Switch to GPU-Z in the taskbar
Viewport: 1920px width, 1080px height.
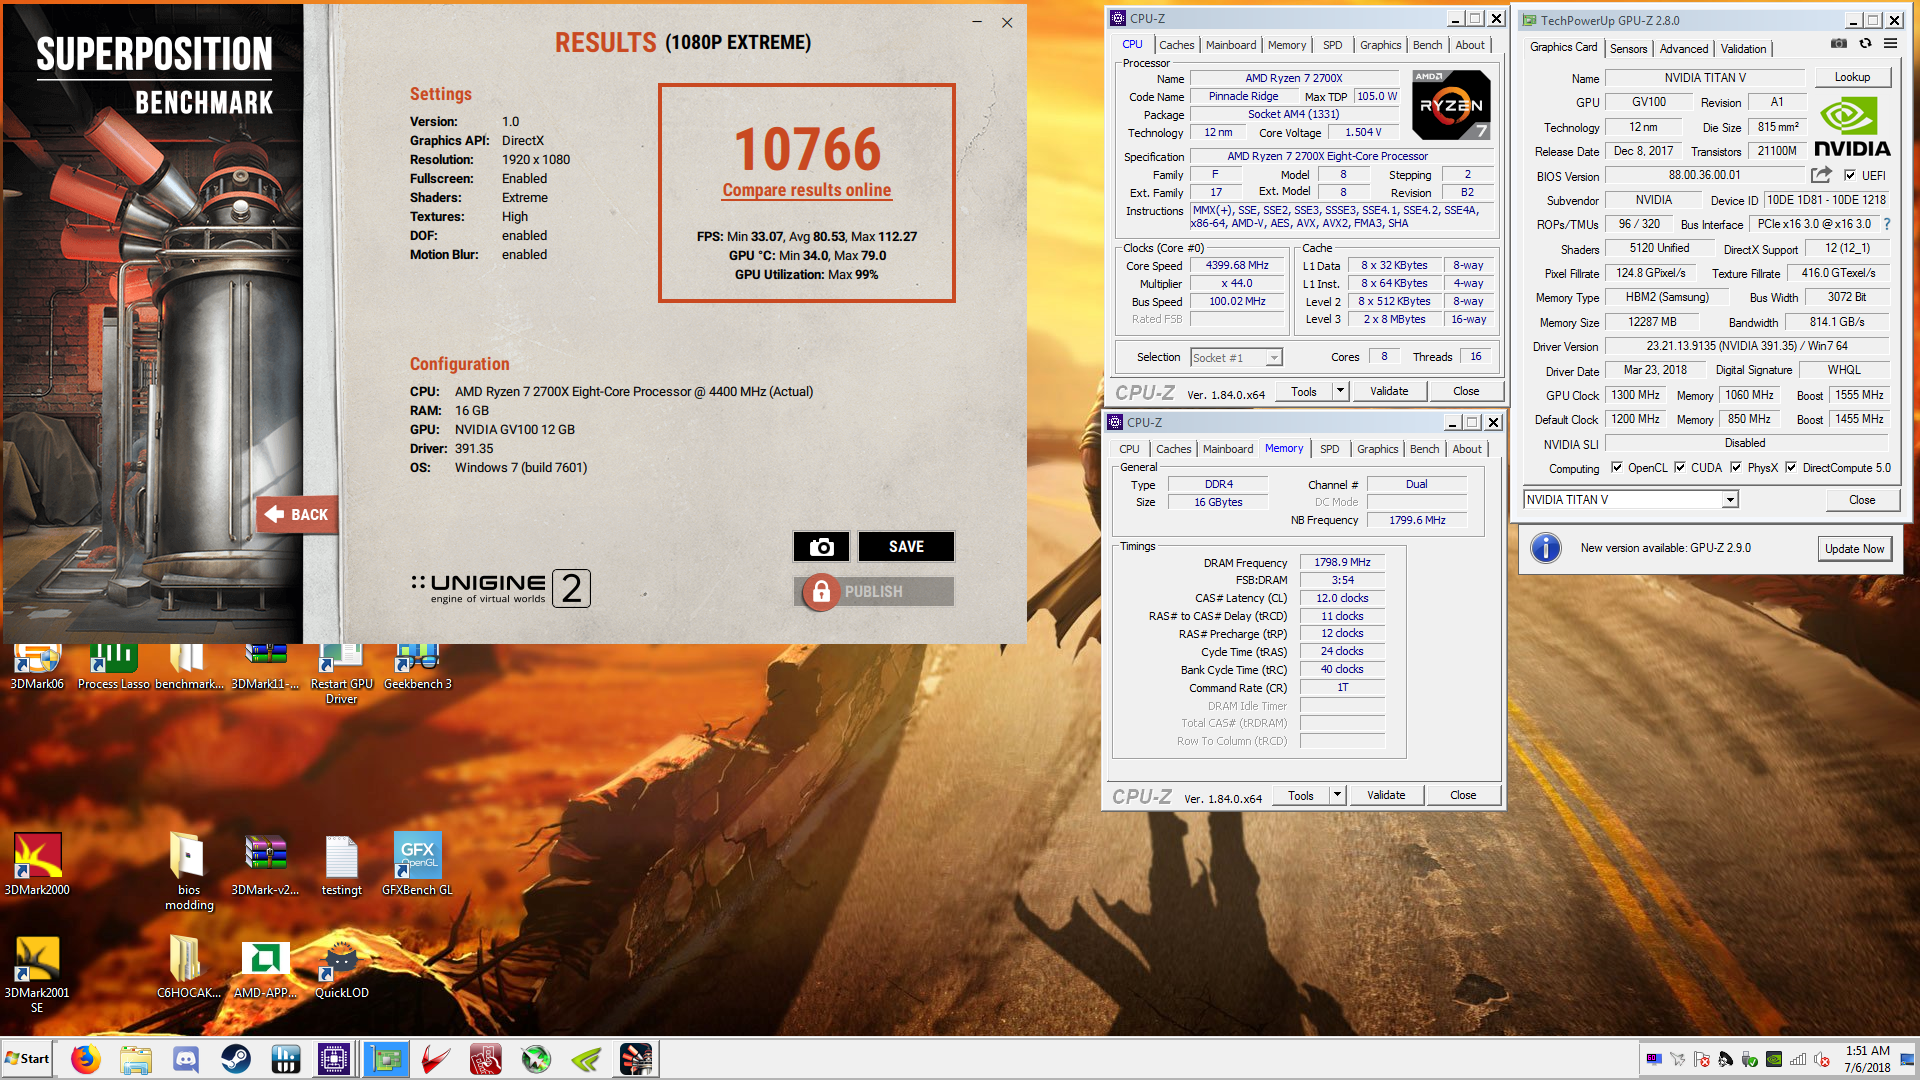386,1059
